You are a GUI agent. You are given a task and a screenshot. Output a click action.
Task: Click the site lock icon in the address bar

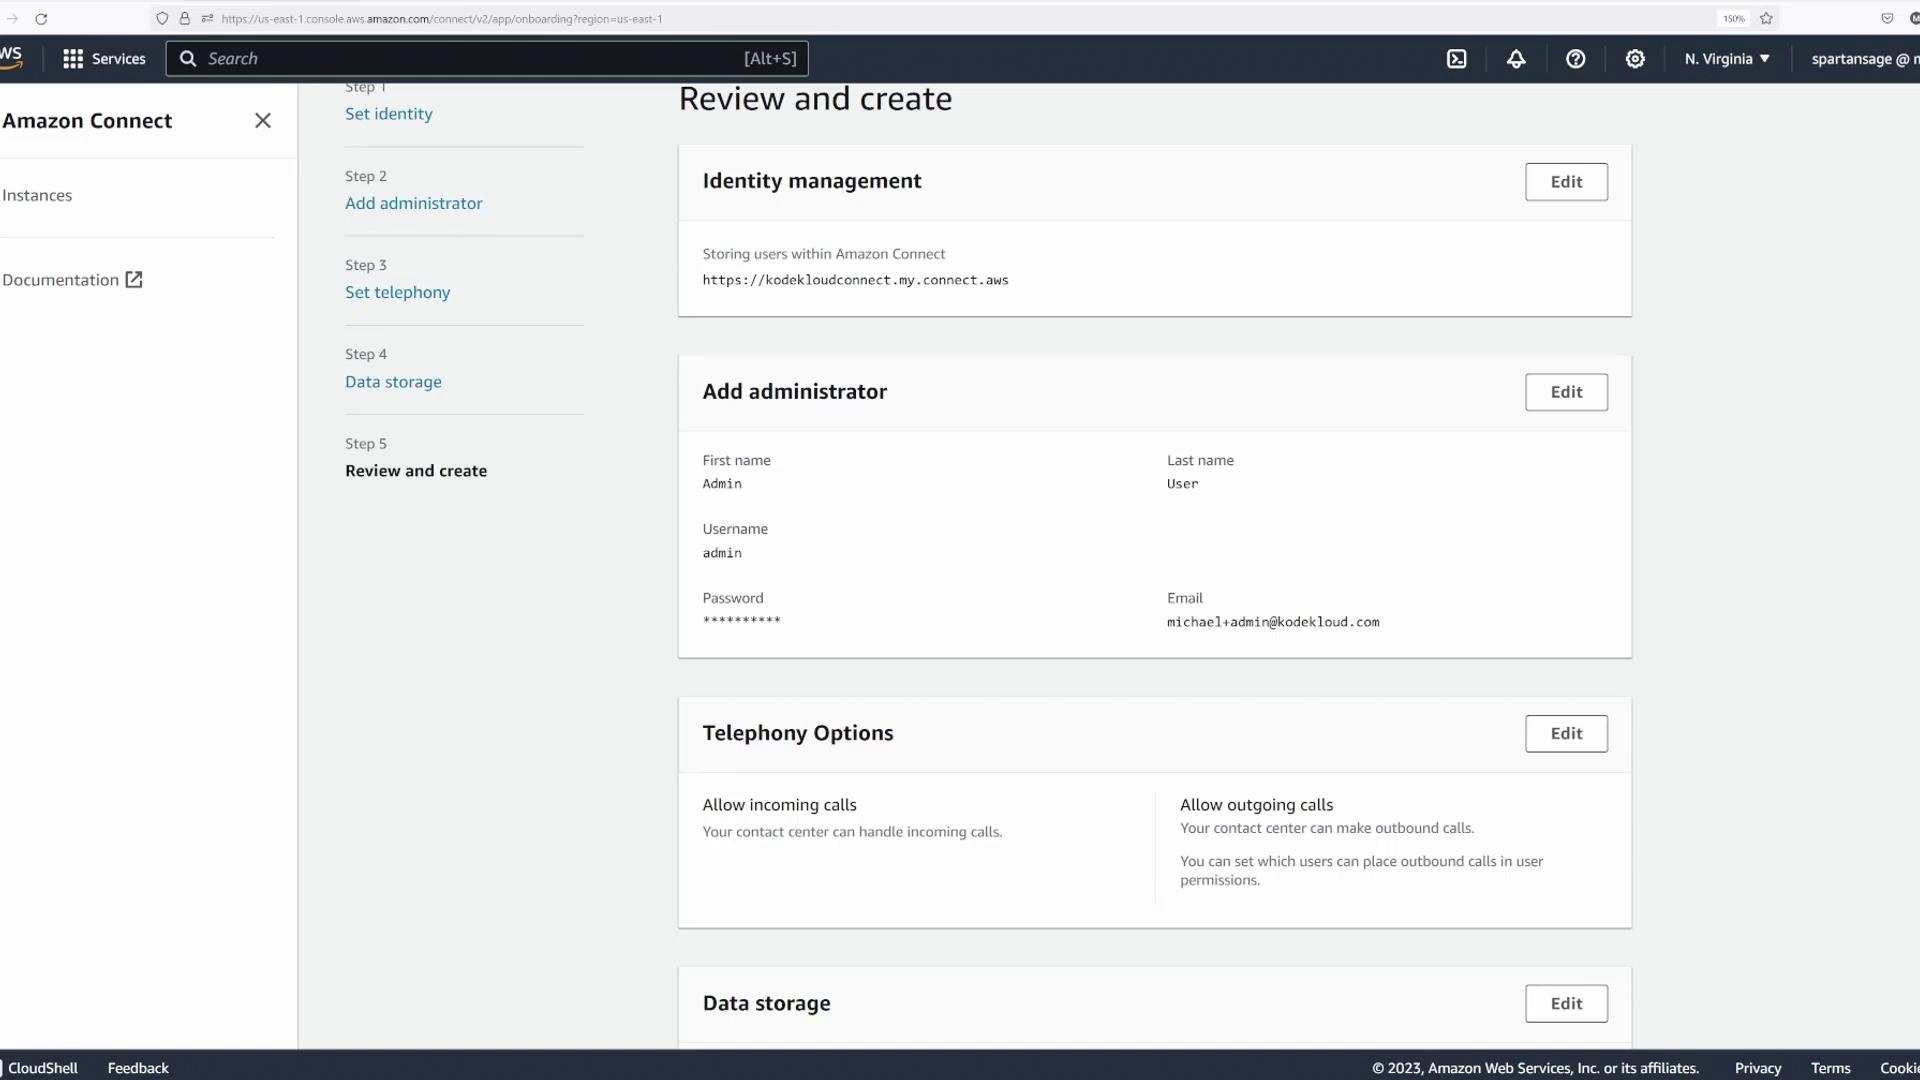[x=185, y=19]
